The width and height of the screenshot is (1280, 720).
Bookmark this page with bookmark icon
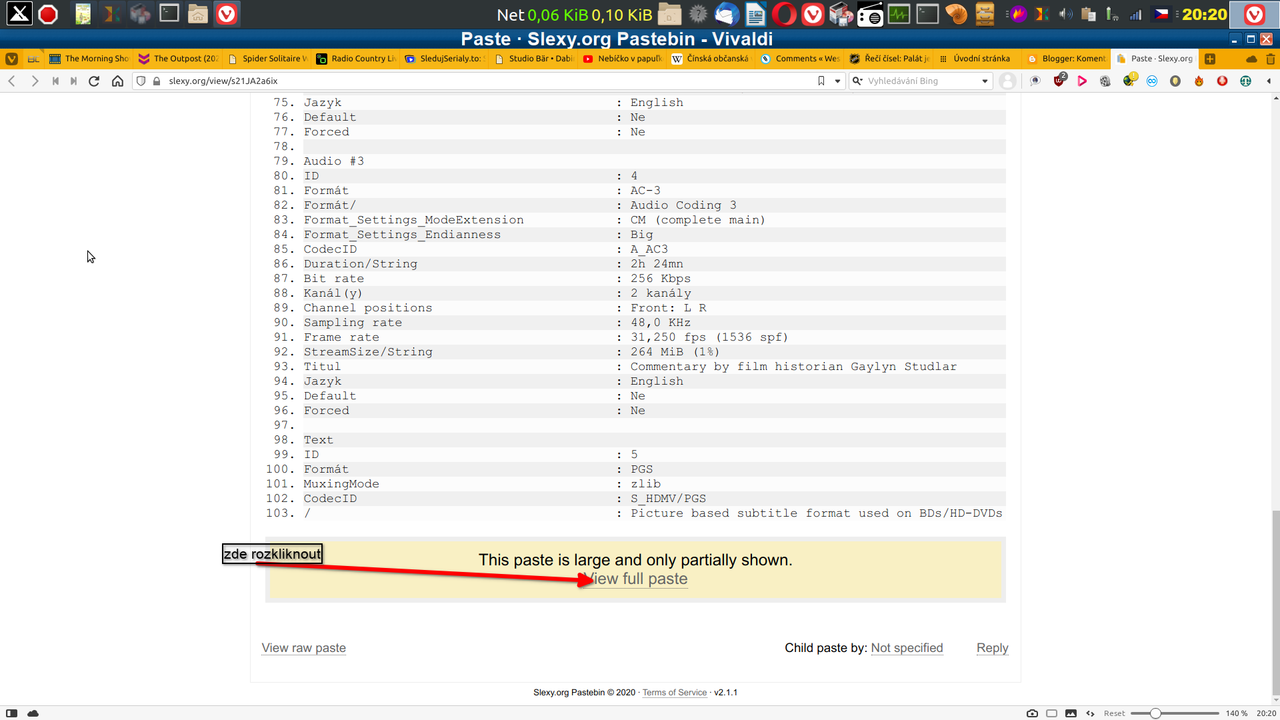pos(822,81)
